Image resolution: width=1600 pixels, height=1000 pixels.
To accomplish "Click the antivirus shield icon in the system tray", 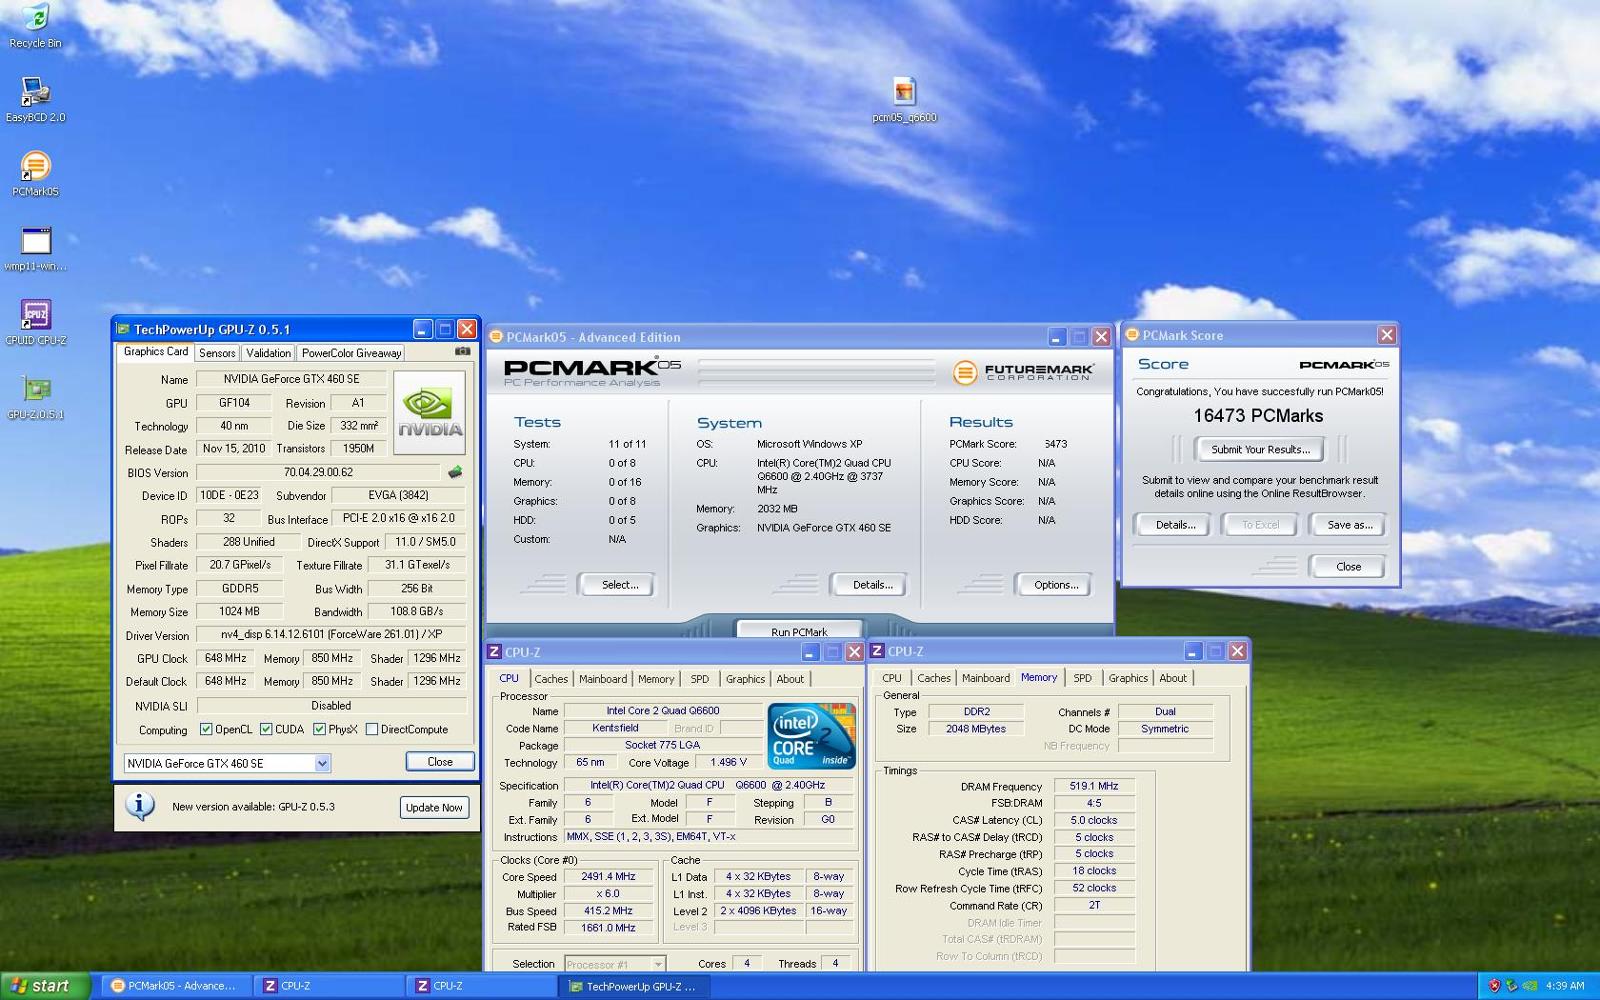I will tap(1494, 986).
